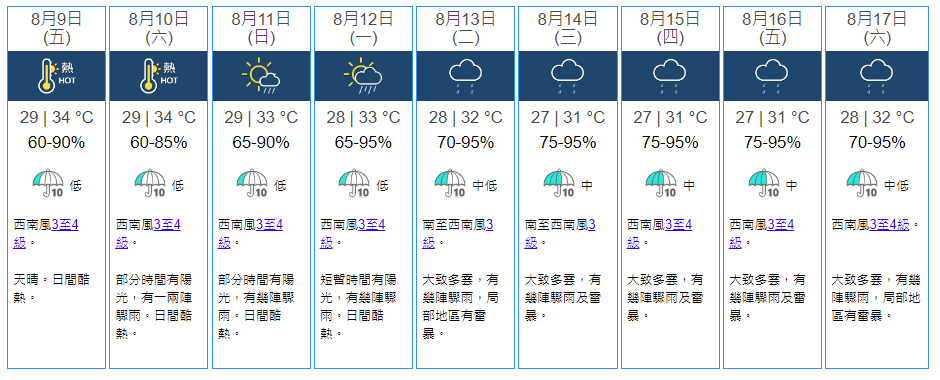Click the rain probability umbrella for 8月9日
This screenshot has height=380, width=940.
(48, 183)
